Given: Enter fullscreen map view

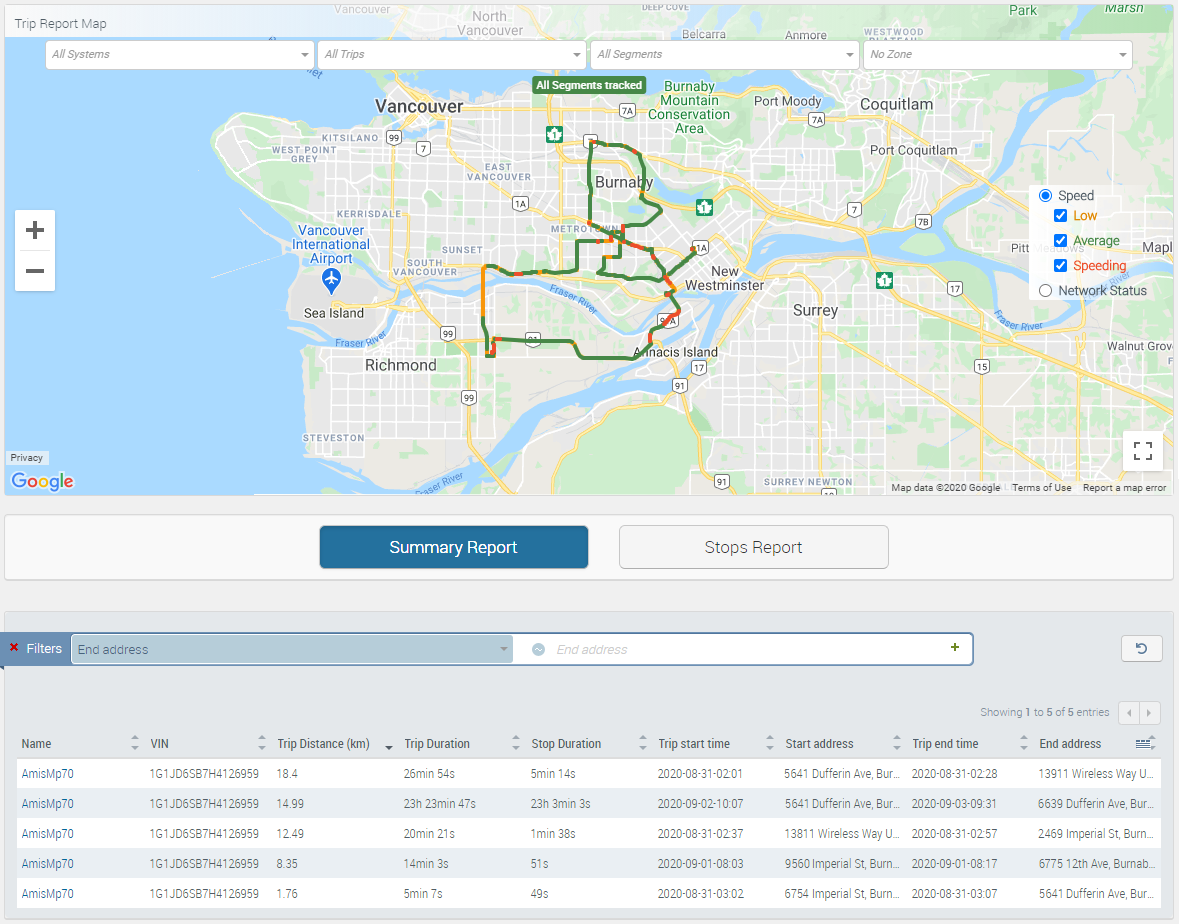Looking at the screenshot, I should click(x=1143, y=450).
